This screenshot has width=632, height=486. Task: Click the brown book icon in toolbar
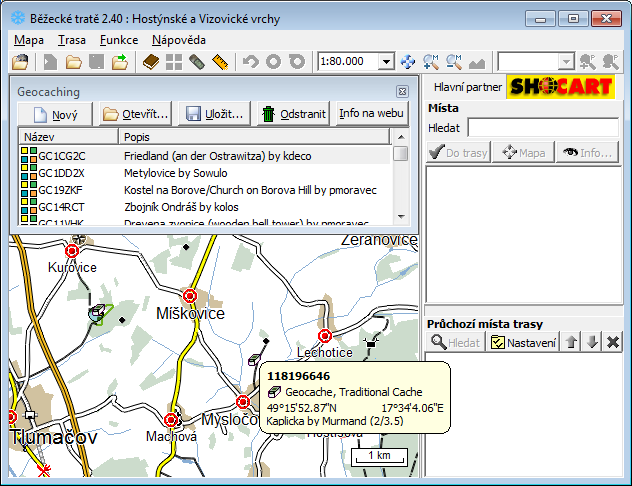coord(150,62)
